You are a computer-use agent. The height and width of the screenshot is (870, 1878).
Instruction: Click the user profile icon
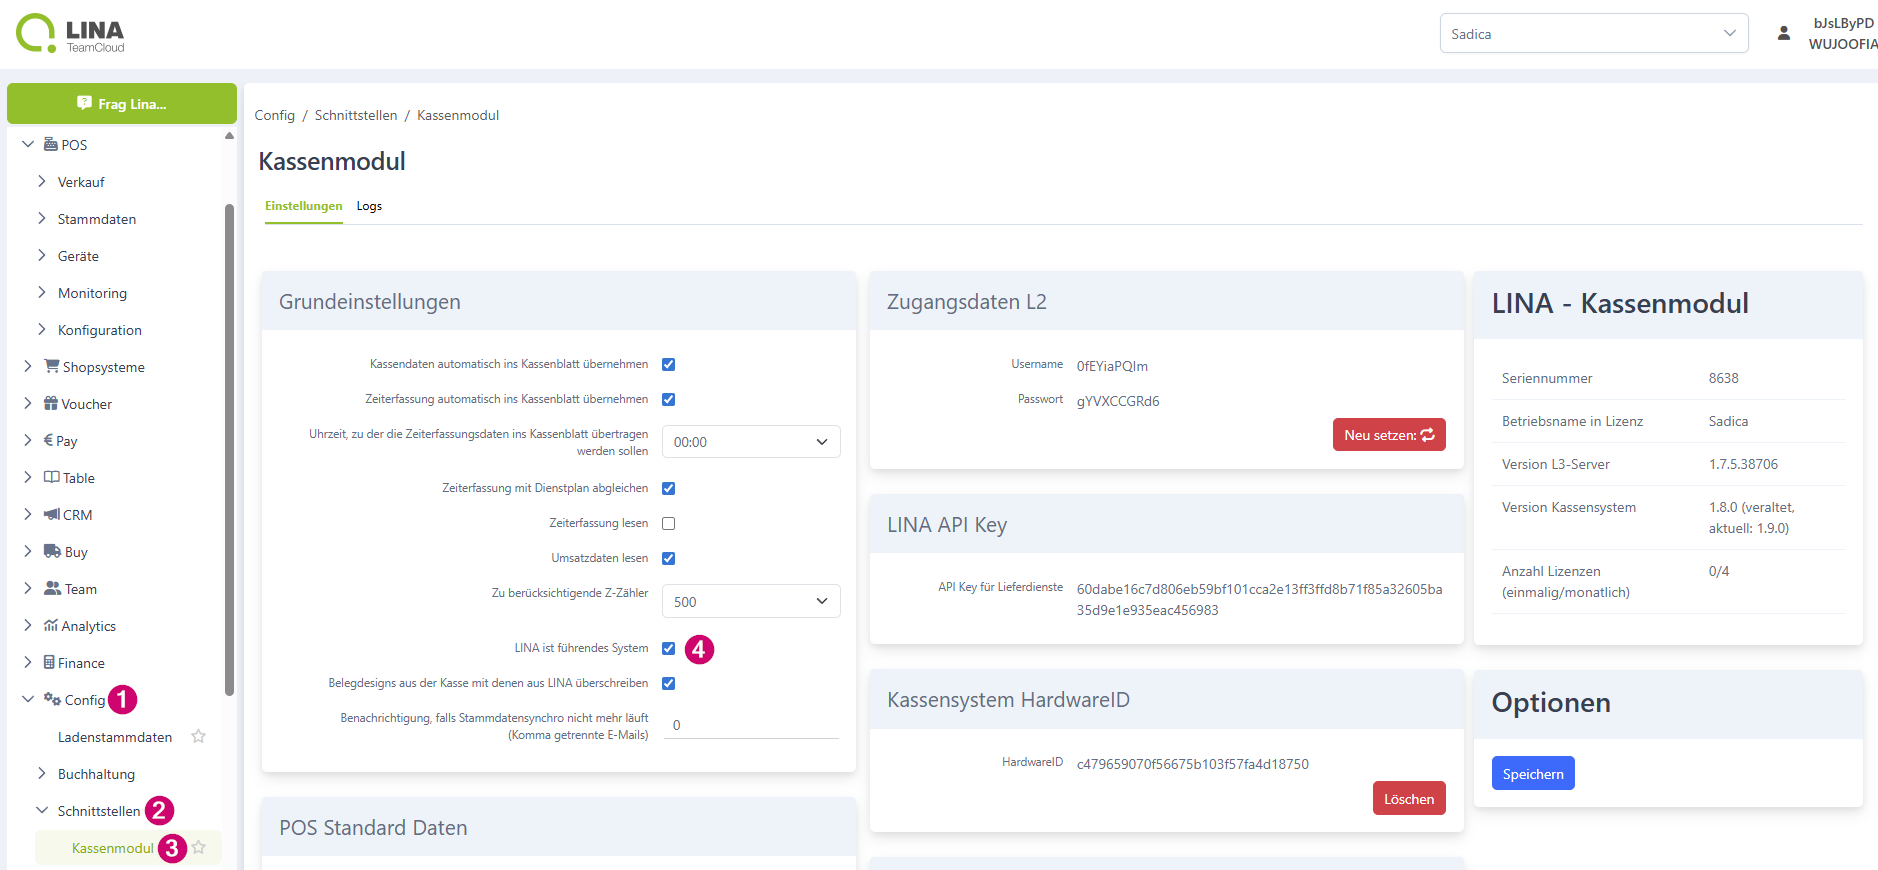click(x=1783, y=33)
